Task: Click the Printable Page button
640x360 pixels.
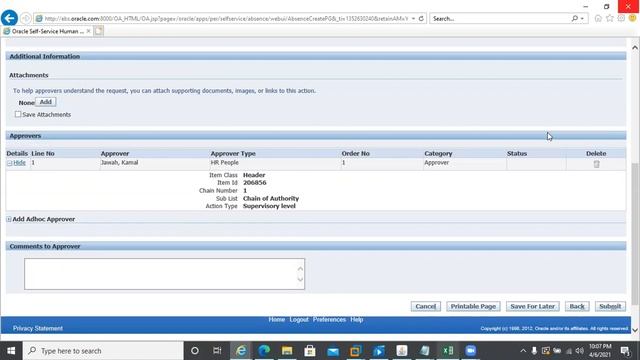Action: [473, 307]
